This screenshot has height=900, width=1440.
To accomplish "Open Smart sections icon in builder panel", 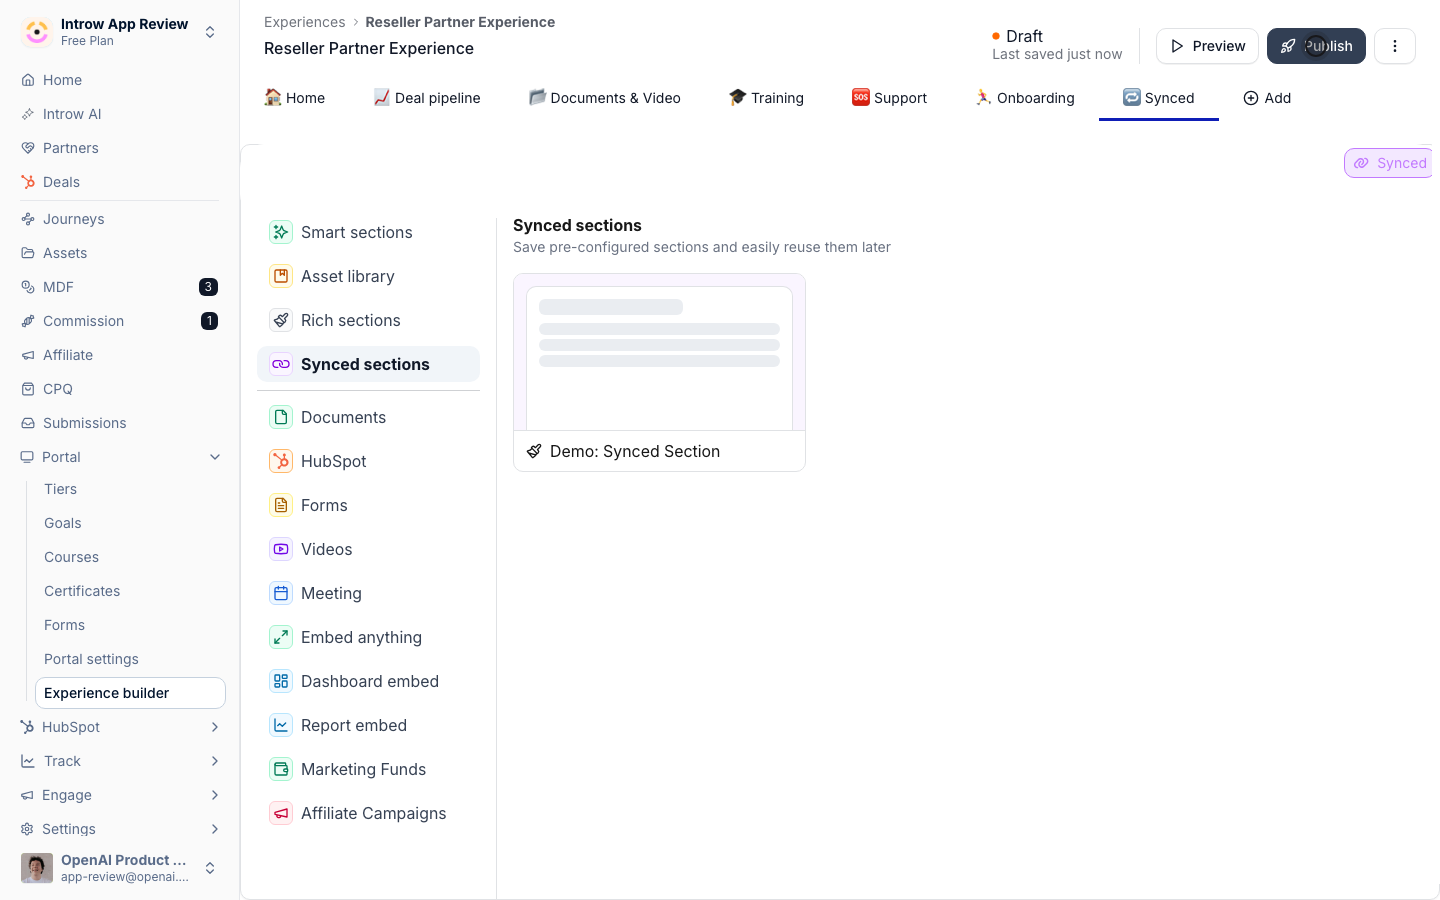I will pos(281,232).
